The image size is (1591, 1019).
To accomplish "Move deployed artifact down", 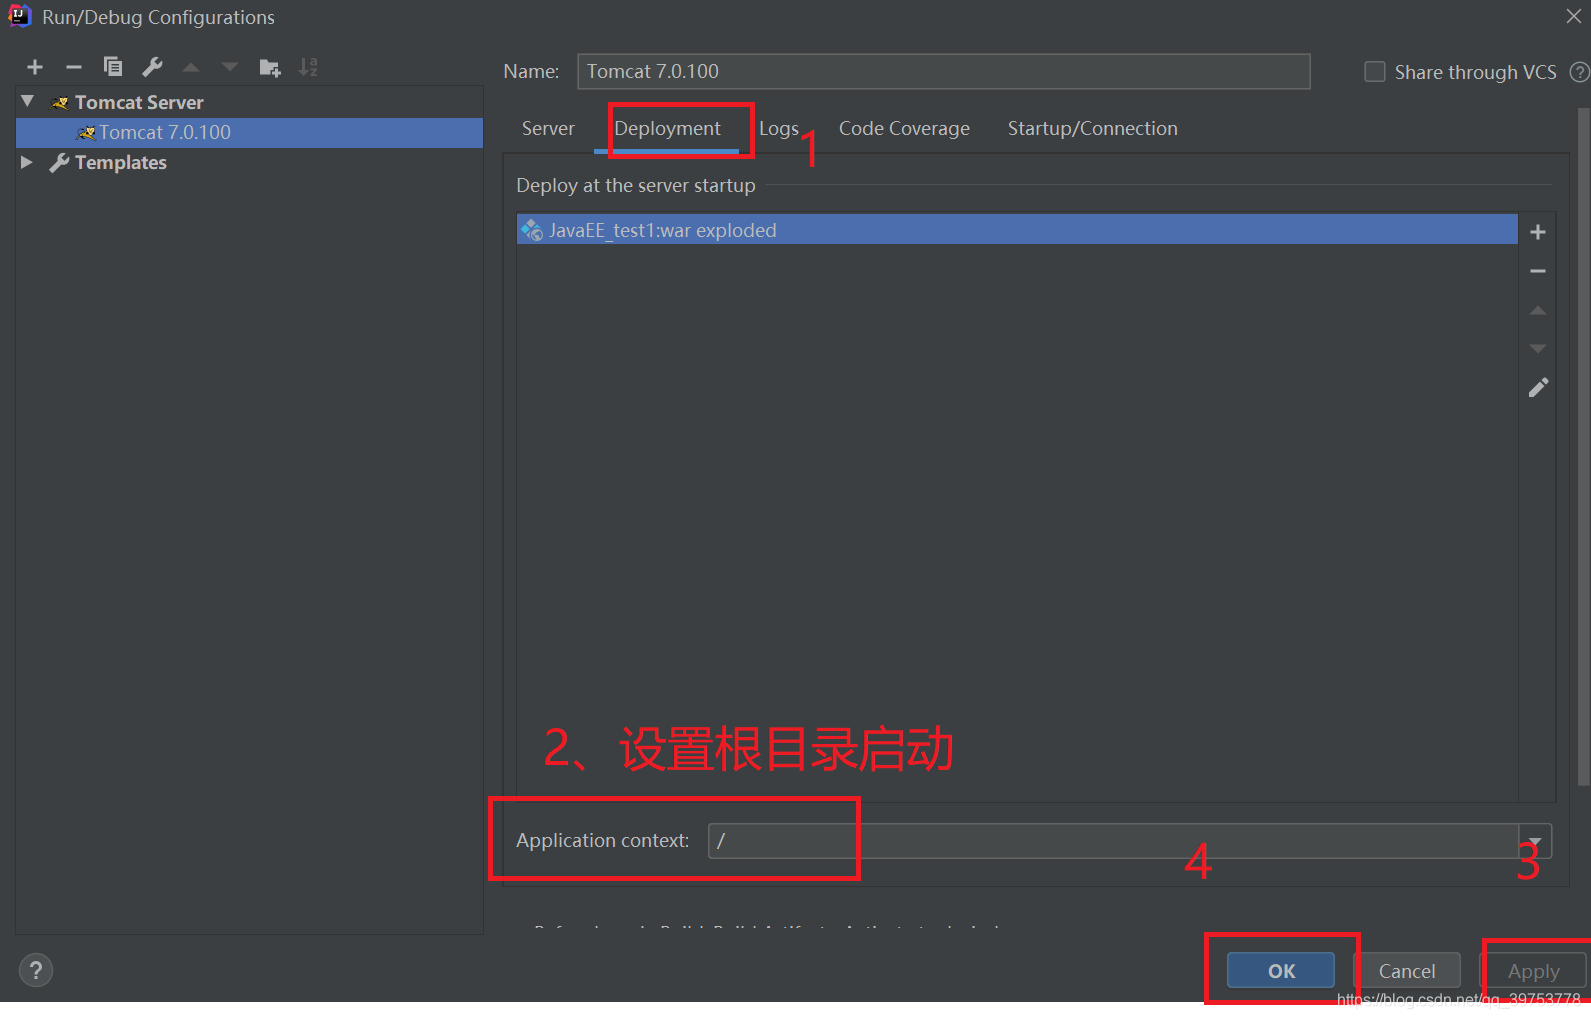I will point(1538,348).
